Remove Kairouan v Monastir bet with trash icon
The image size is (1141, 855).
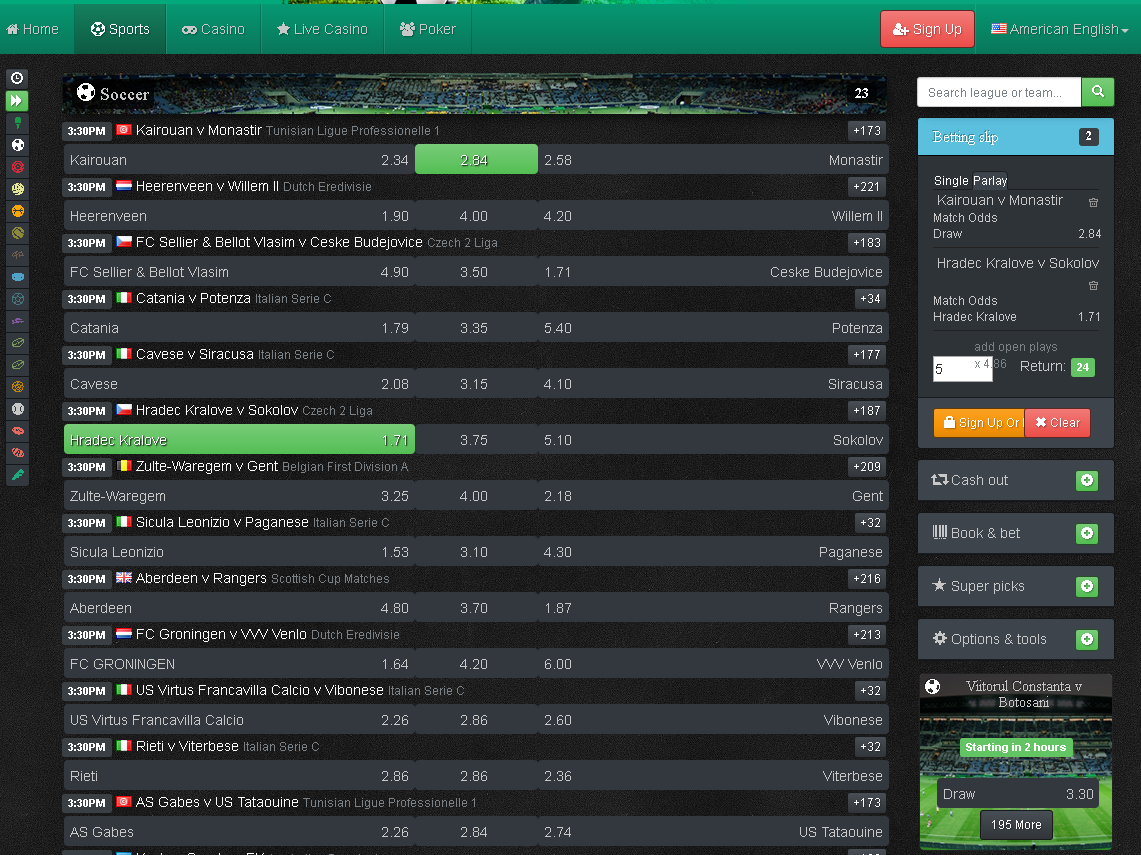[x=1093, y=202]
